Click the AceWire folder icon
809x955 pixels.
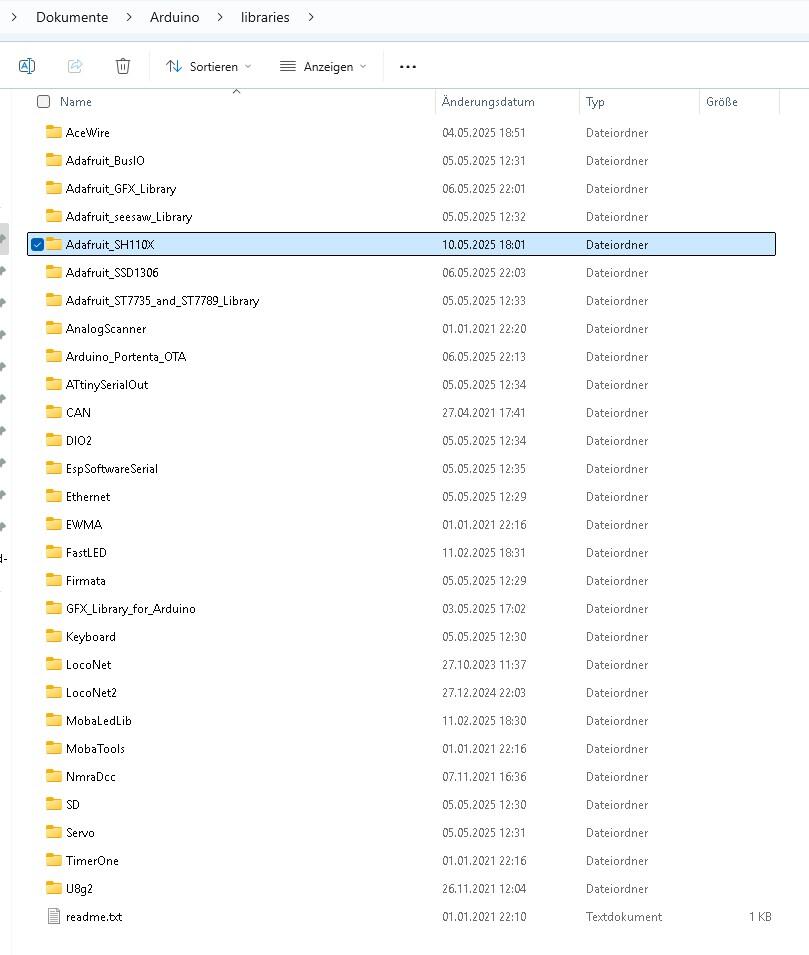coord(54,132)
